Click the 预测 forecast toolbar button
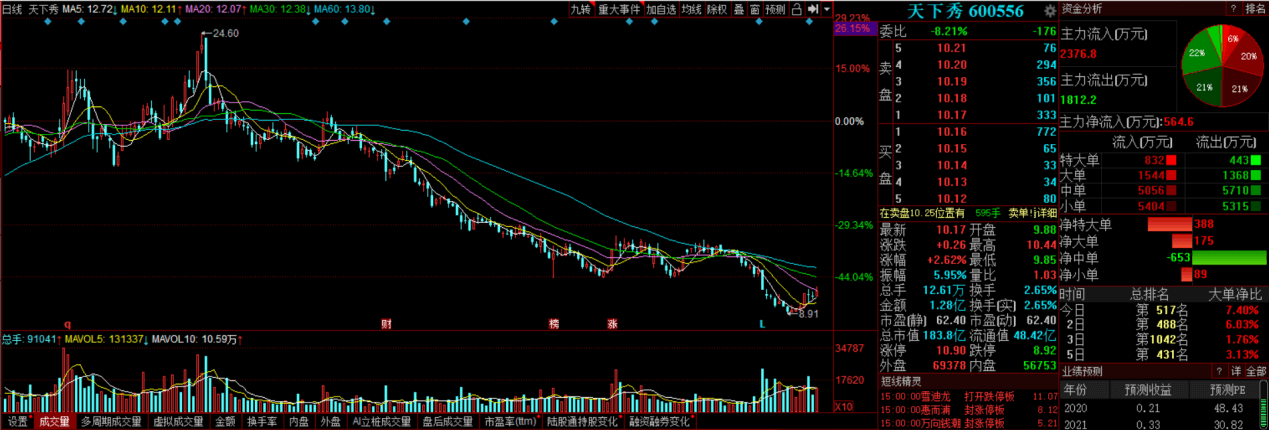 click(x=775, y=9)
